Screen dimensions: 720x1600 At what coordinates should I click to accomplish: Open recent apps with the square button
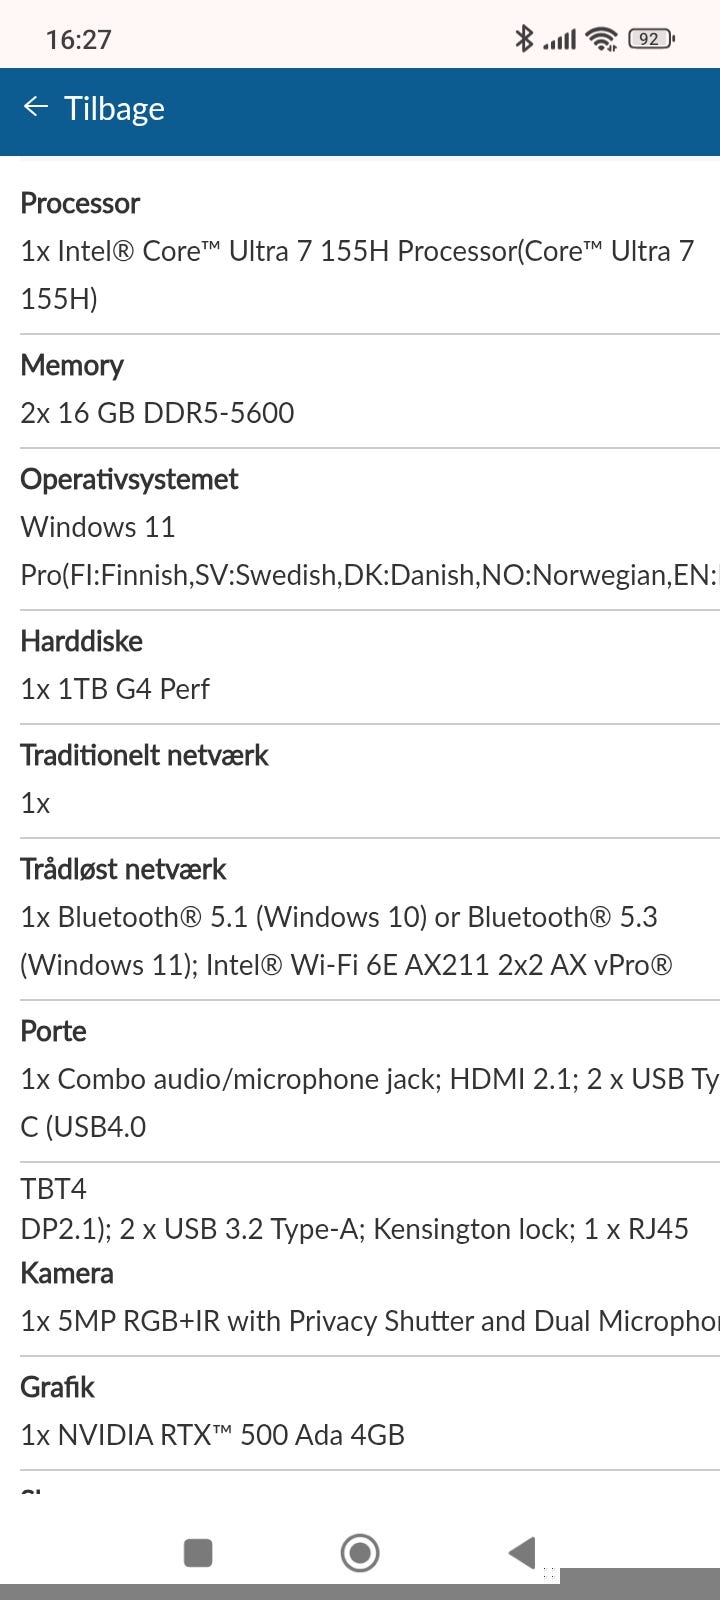198,1552
